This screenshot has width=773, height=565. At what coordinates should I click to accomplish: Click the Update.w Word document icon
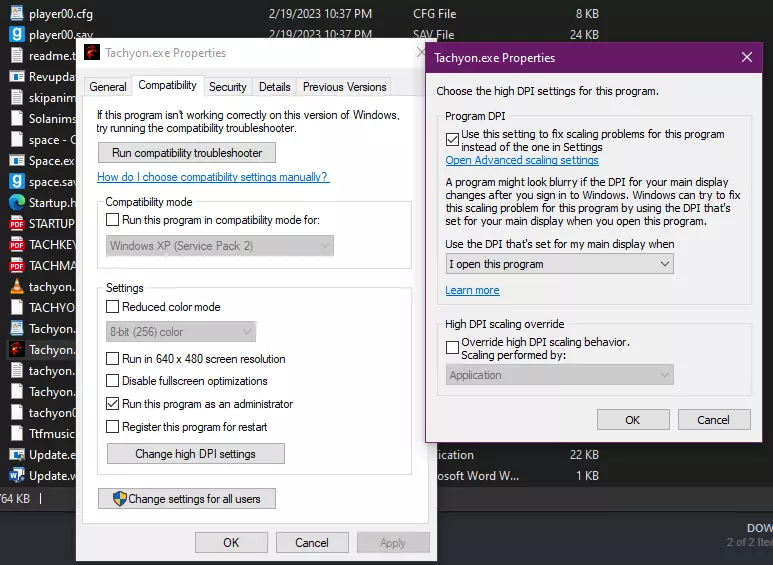point(17,475)
